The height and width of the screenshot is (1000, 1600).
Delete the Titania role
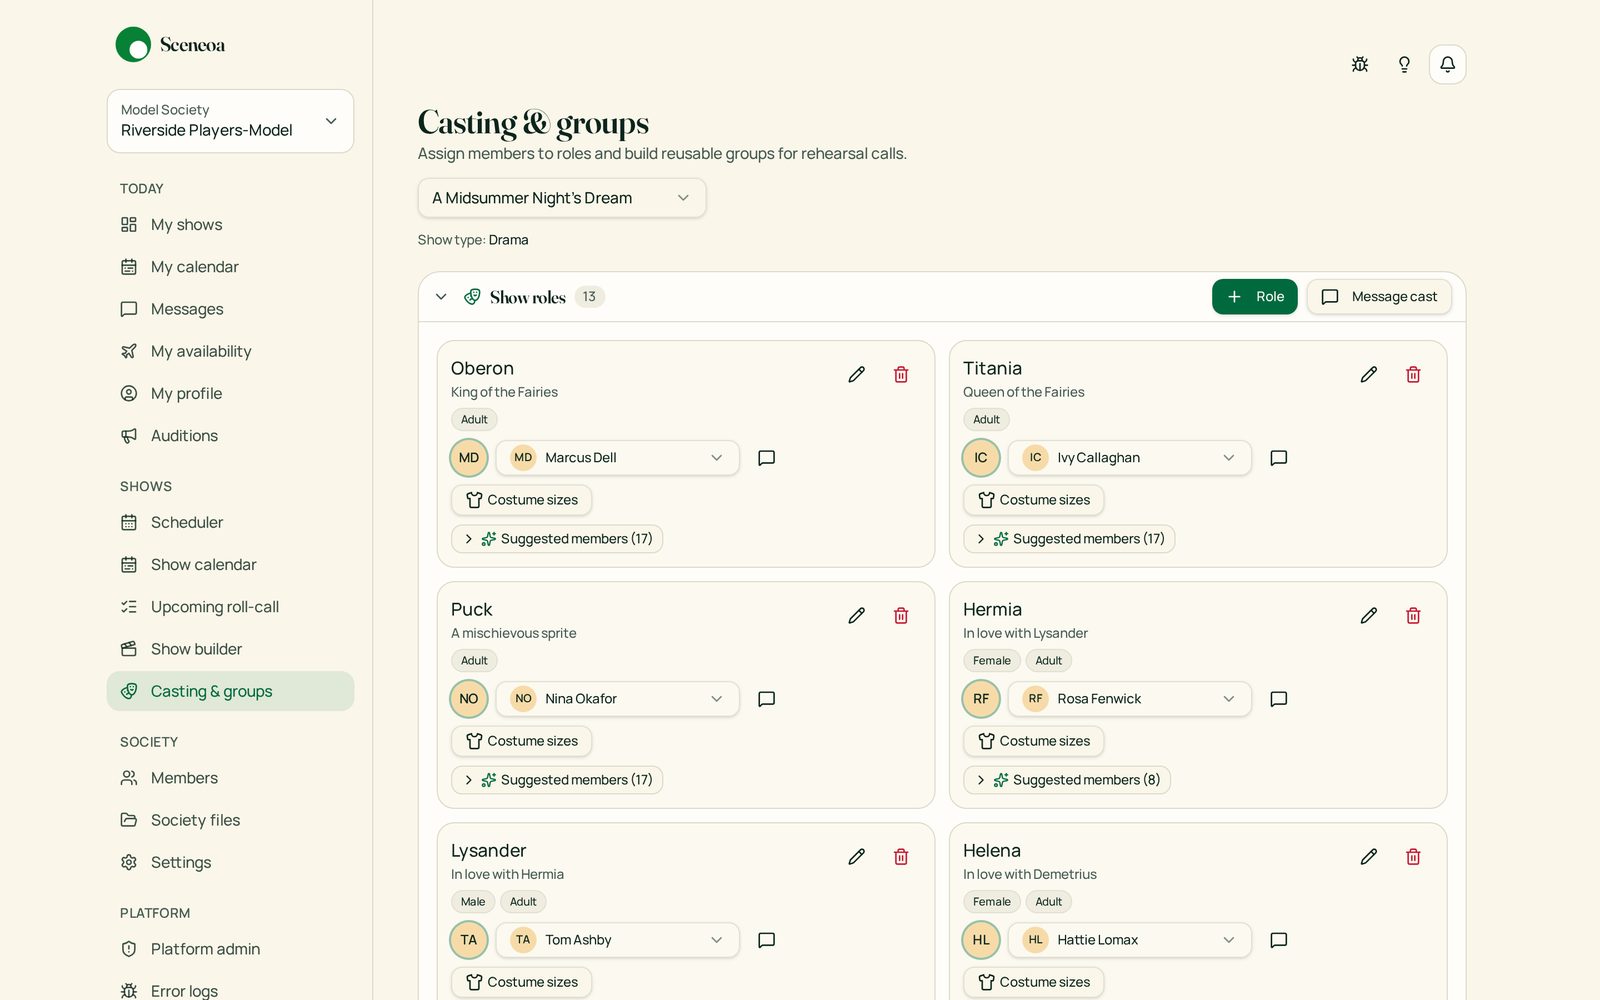point(1413,374)
